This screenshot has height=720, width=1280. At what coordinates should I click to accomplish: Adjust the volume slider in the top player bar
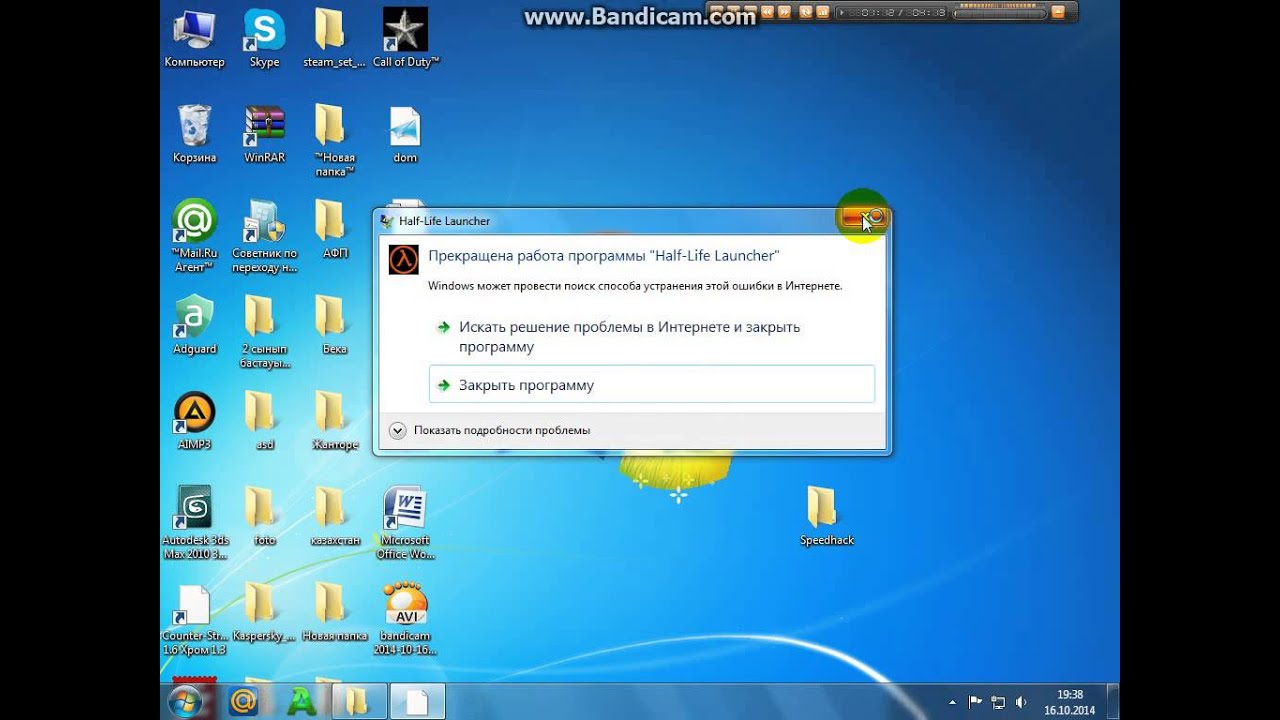tap(999, 13)
